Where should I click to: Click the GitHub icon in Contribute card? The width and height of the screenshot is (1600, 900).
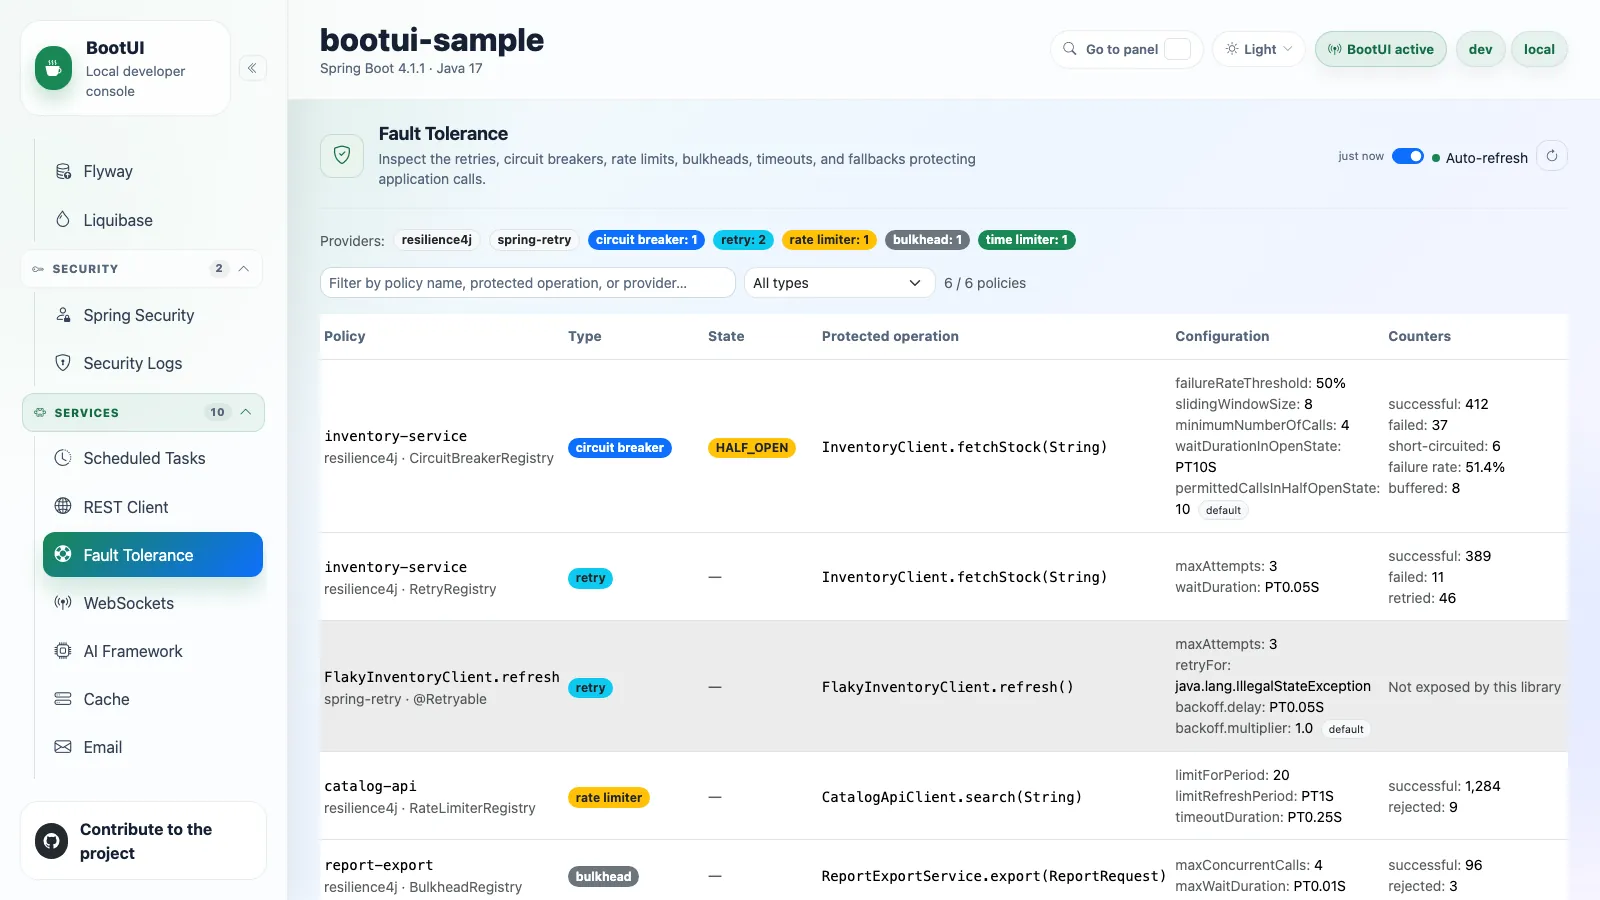coord(52,841)
